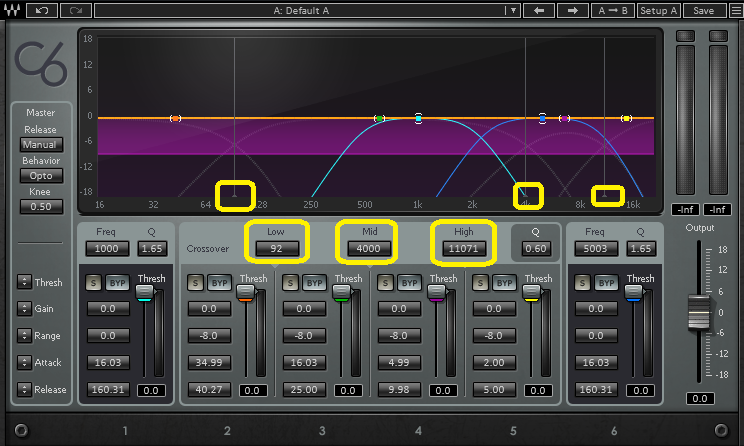Click the orange band marker on the EQ graph

point(175,118)
